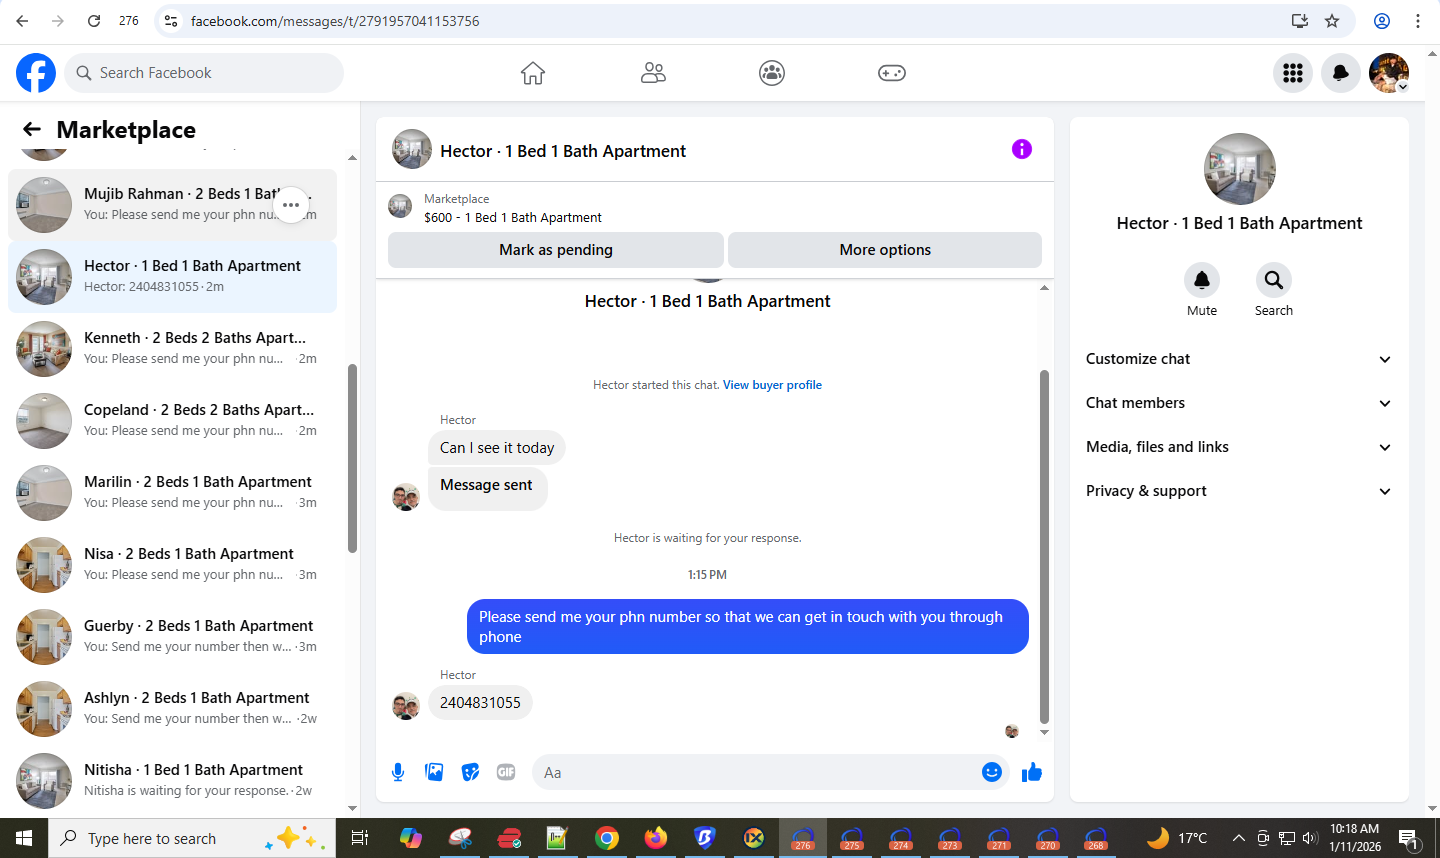Go back in browser history

coord(22,21)
